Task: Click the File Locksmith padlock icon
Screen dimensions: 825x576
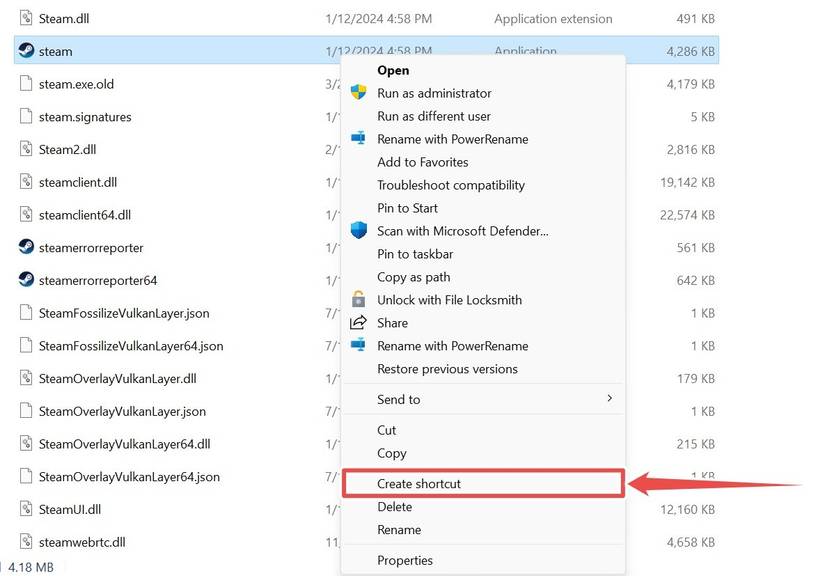Action: click(x=358, y=300)
